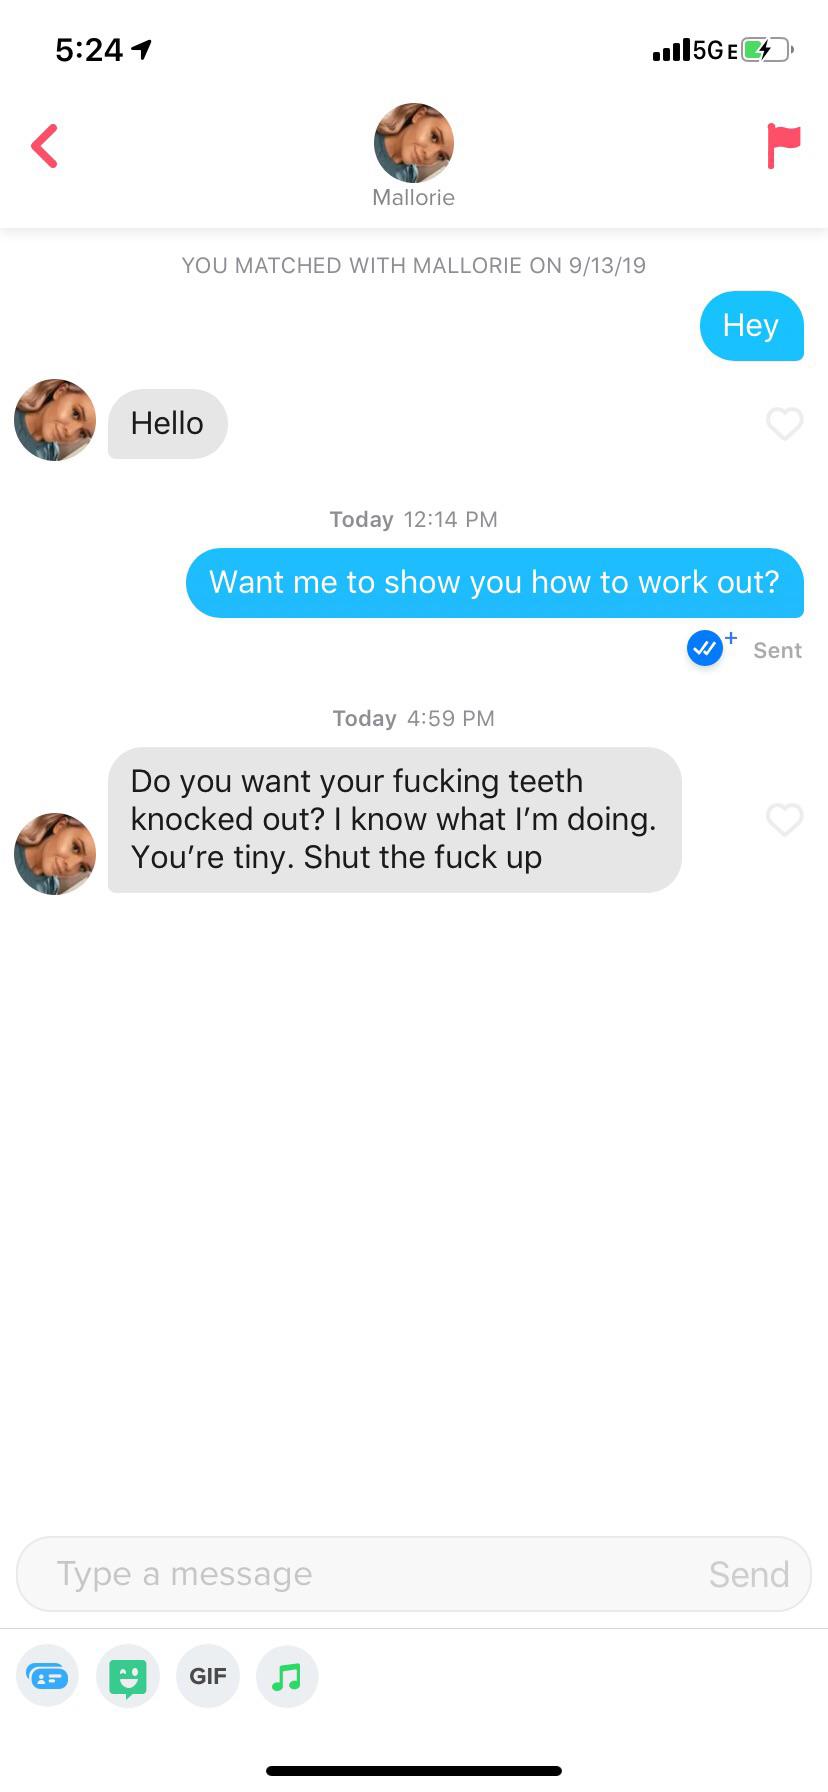This screenshot has height=1792, width=828.
Task: Select the "Want me to show you" bubble
Action: (x=495, y=583)
